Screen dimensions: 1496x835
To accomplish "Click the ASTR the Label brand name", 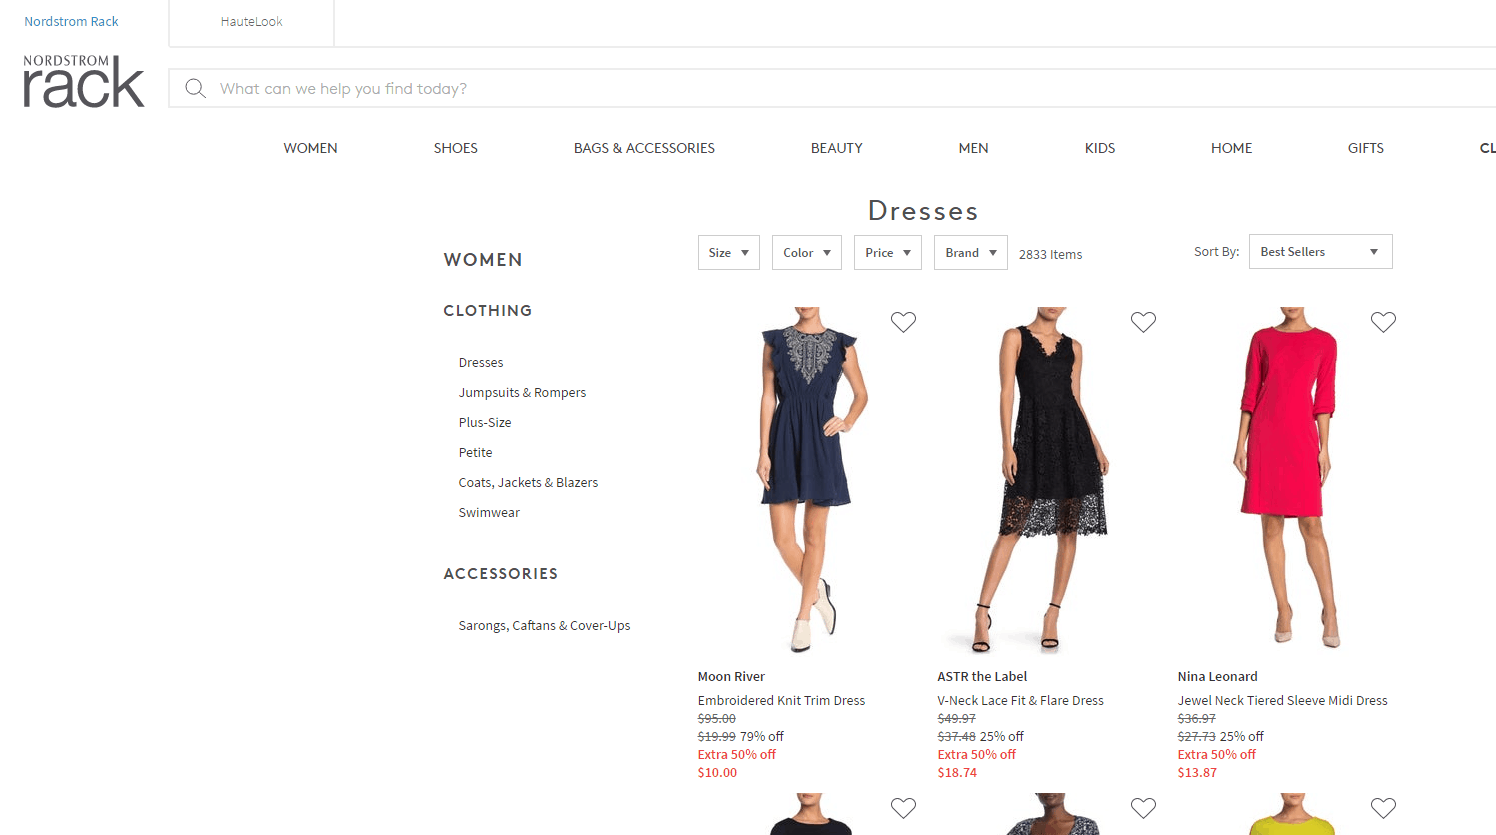I will (982, 677).
